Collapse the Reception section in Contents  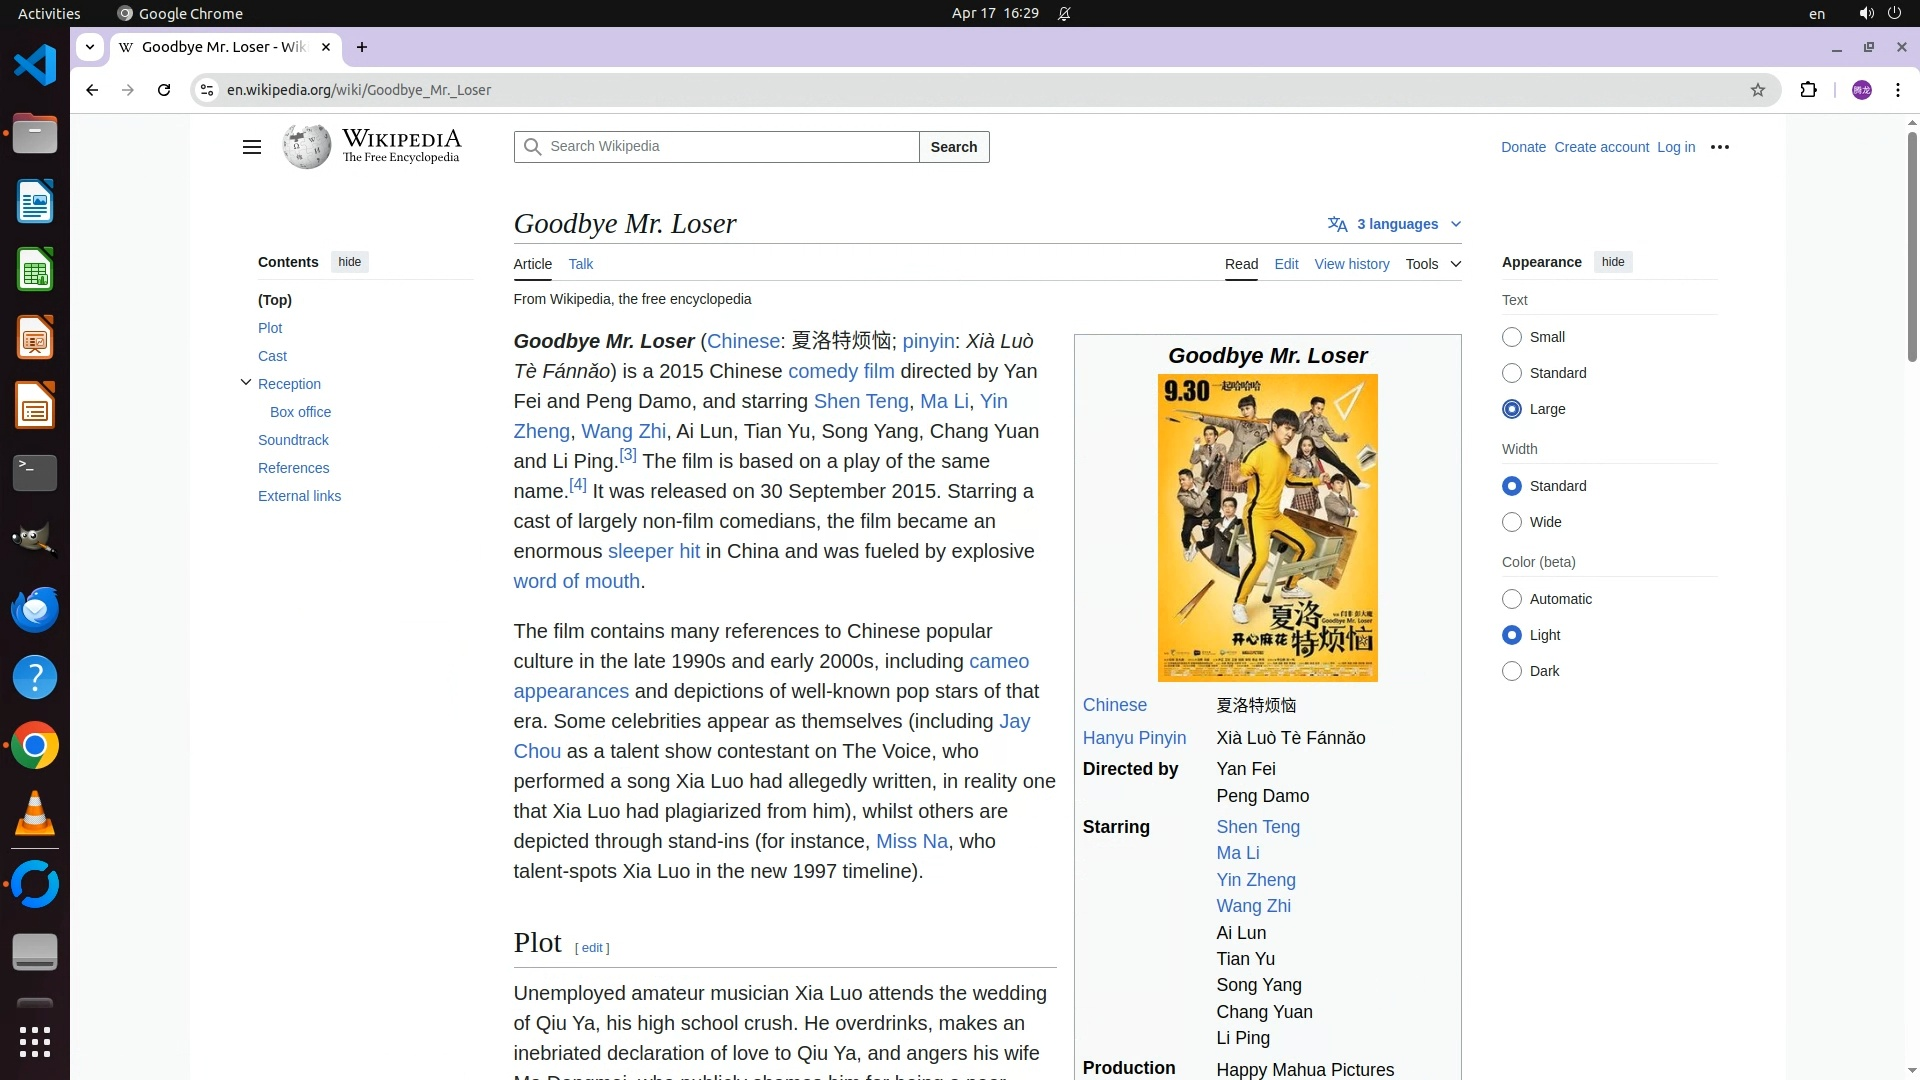(246, 383)
